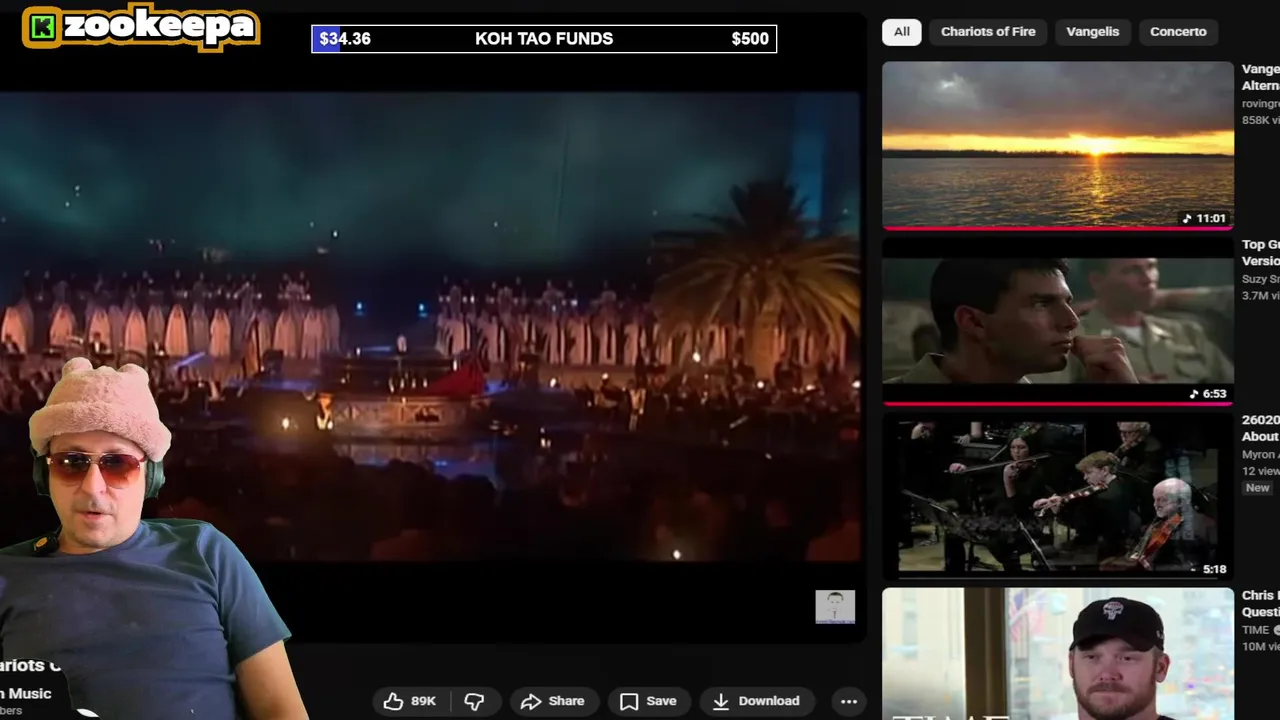This screenshot has width=1280, height=720.
Task: Click the New badge on the orchestra video
Action: point(1257,488)
